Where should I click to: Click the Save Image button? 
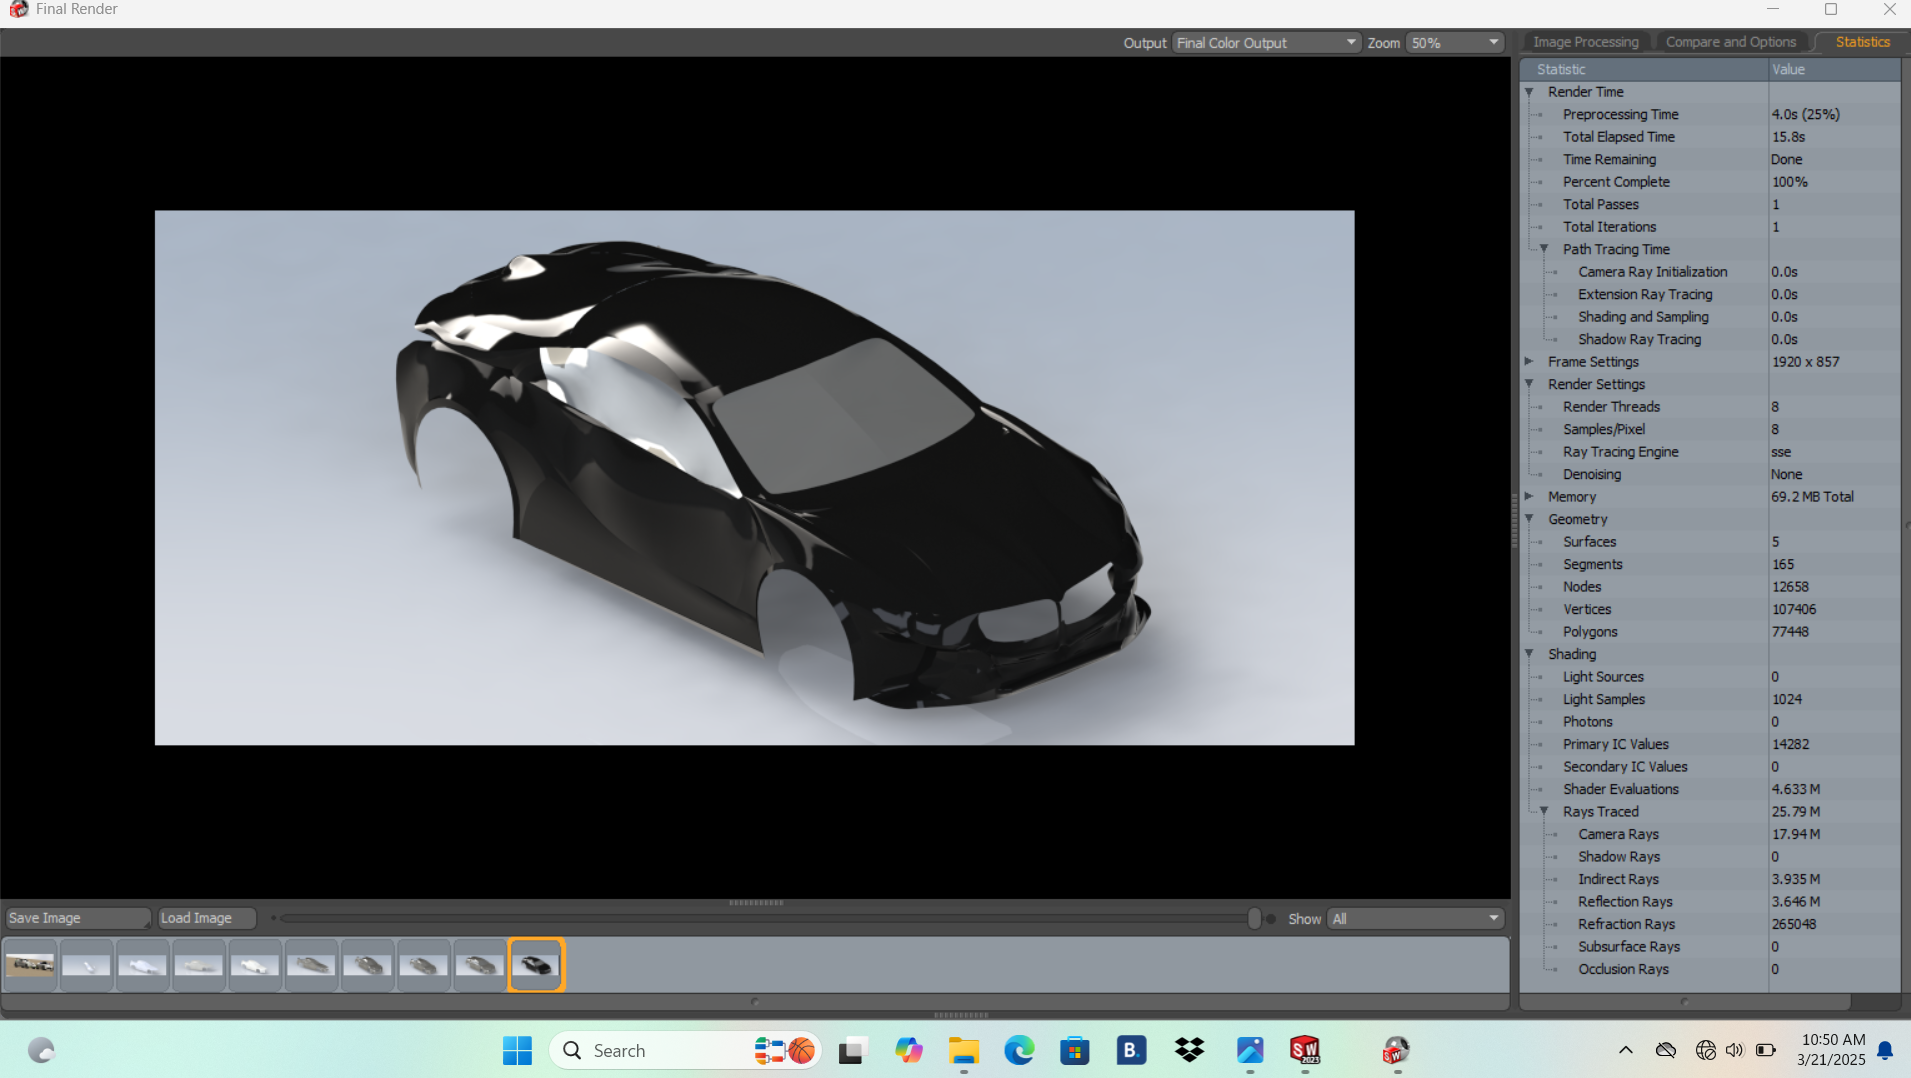click(77, 917)
